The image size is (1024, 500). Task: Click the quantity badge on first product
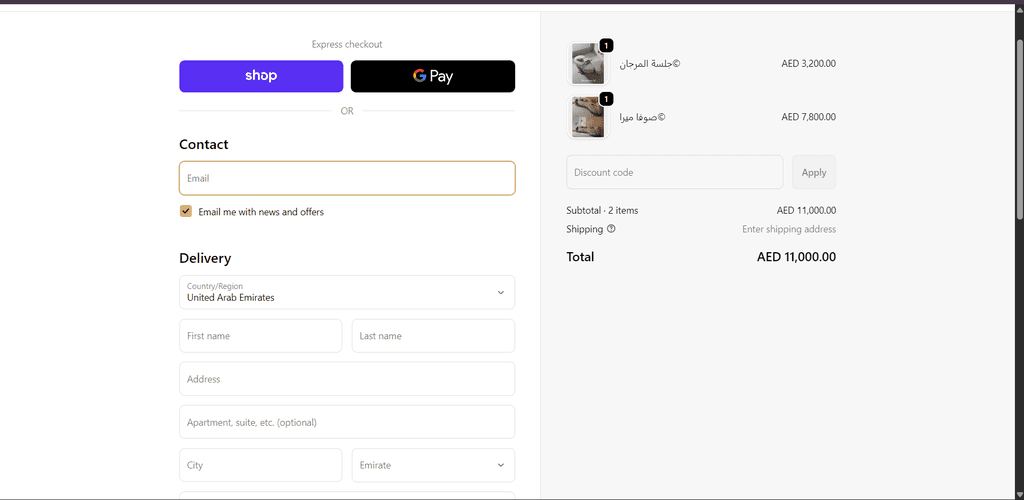coord(606,45)
